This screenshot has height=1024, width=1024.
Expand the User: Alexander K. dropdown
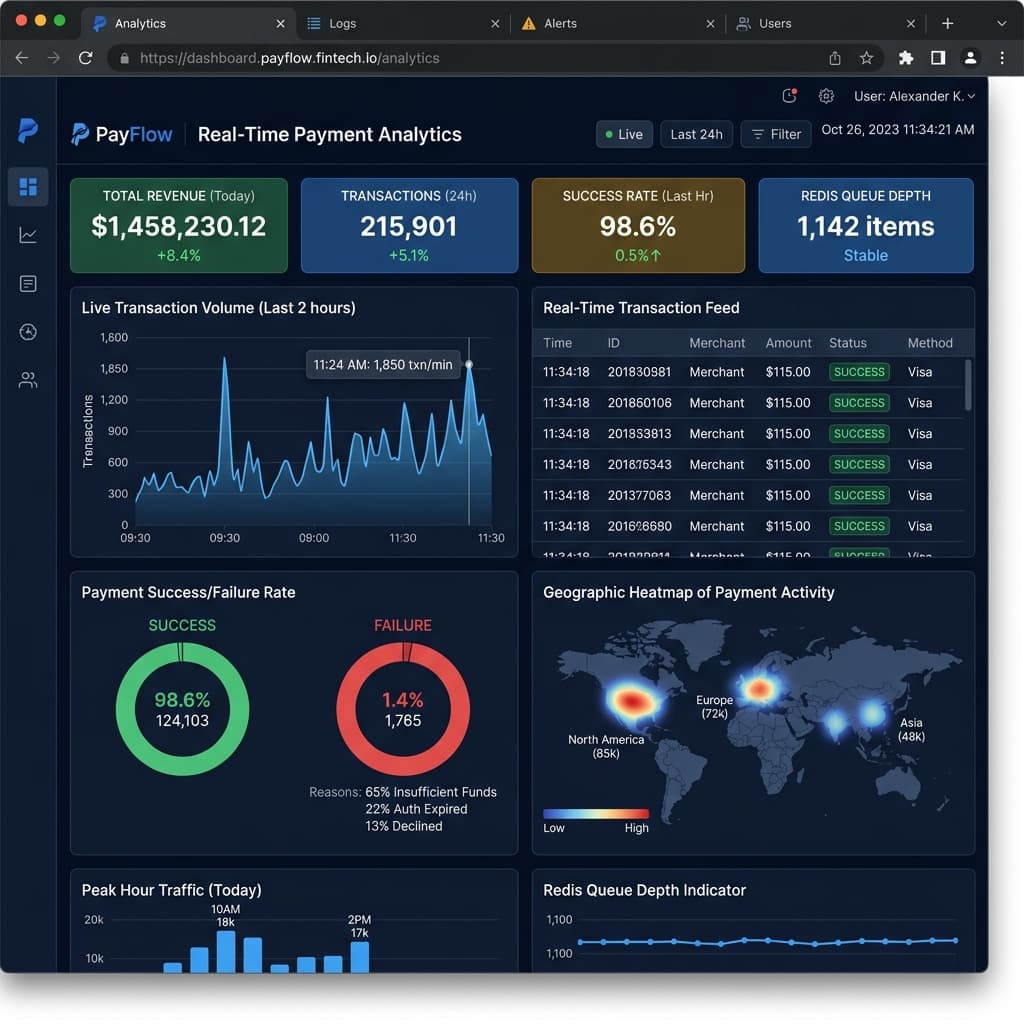pyautogui.click(x=914, y=97)
